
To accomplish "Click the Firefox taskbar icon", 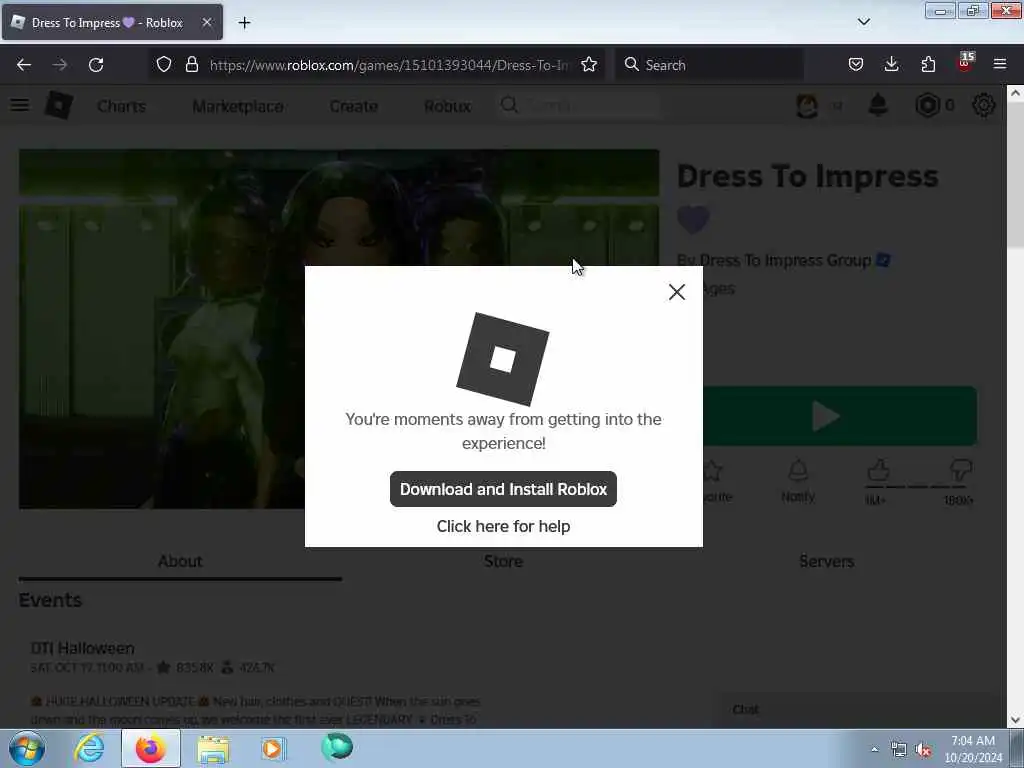I will click(151, 748).
